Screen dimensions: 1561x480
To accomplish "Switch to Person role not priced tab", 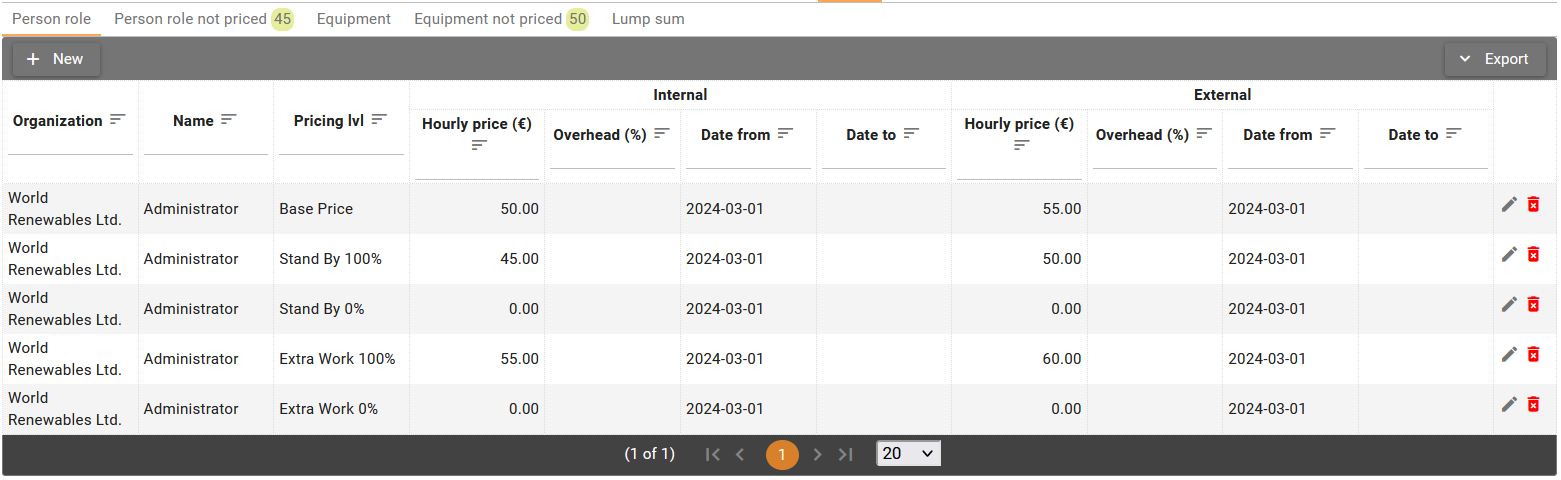I will tap(203, 19).
